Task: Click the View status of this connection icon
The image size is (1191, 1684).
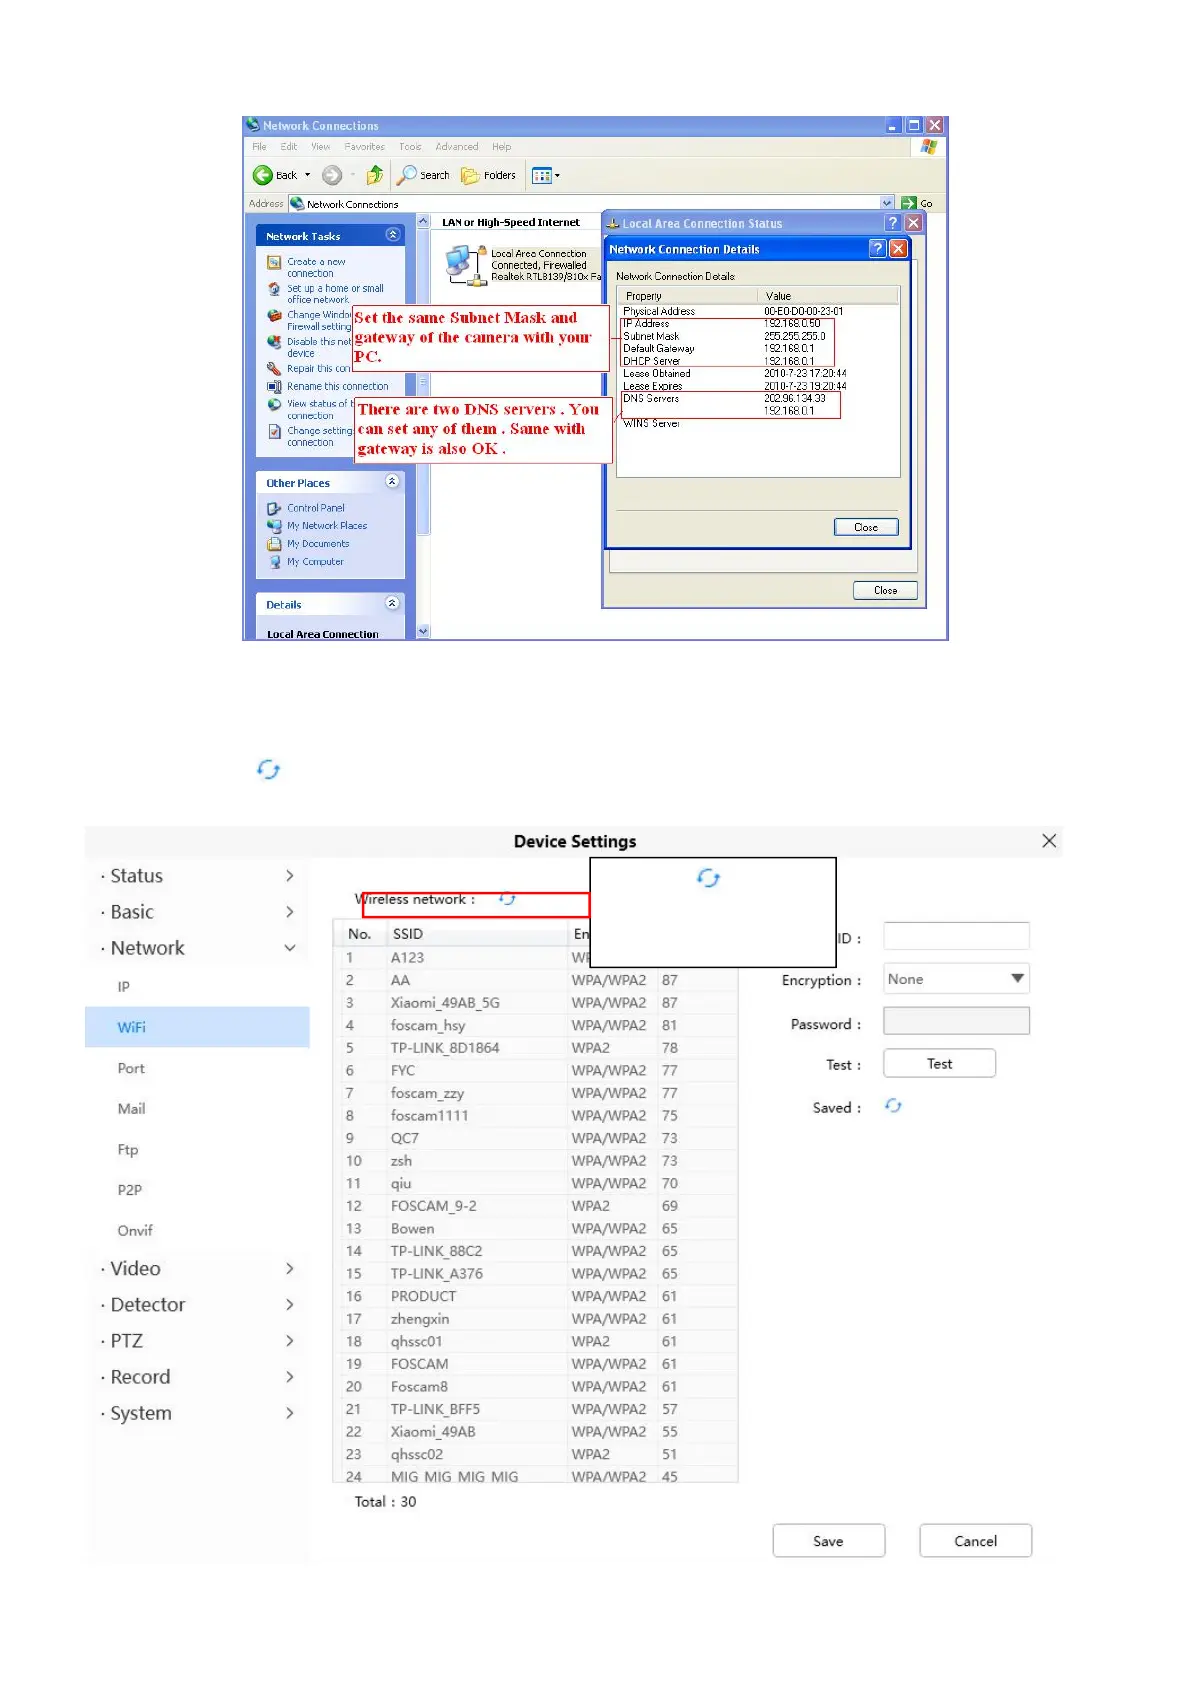Action: 274,405
